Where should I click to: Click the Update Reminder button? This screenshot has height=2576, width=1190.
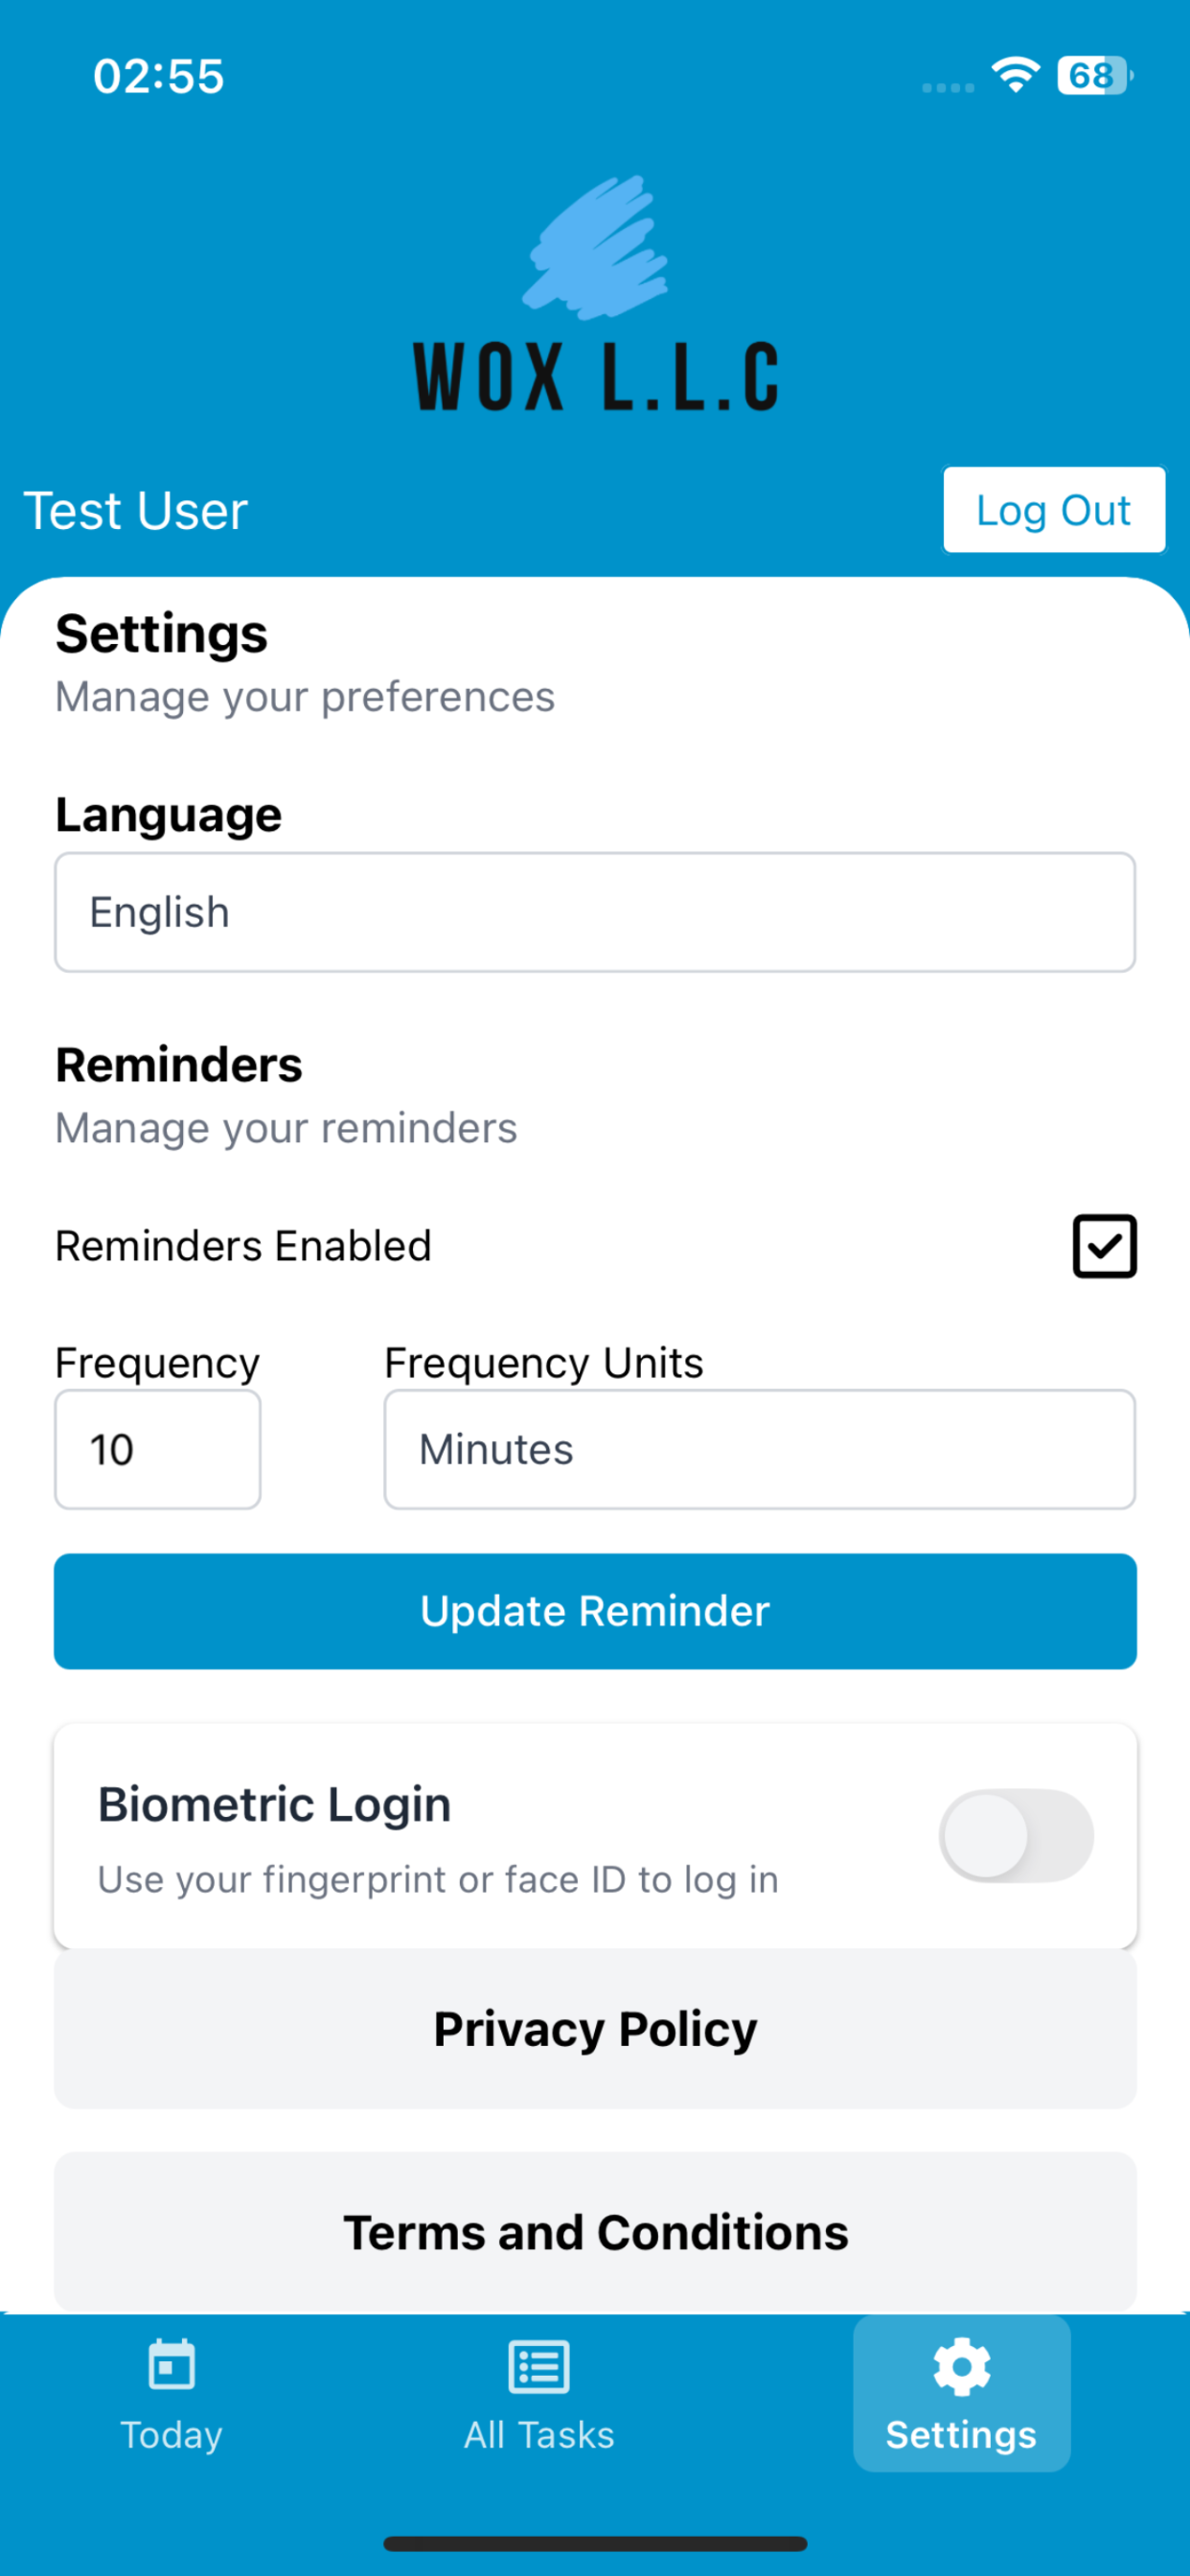click(x=595, y=1611)
